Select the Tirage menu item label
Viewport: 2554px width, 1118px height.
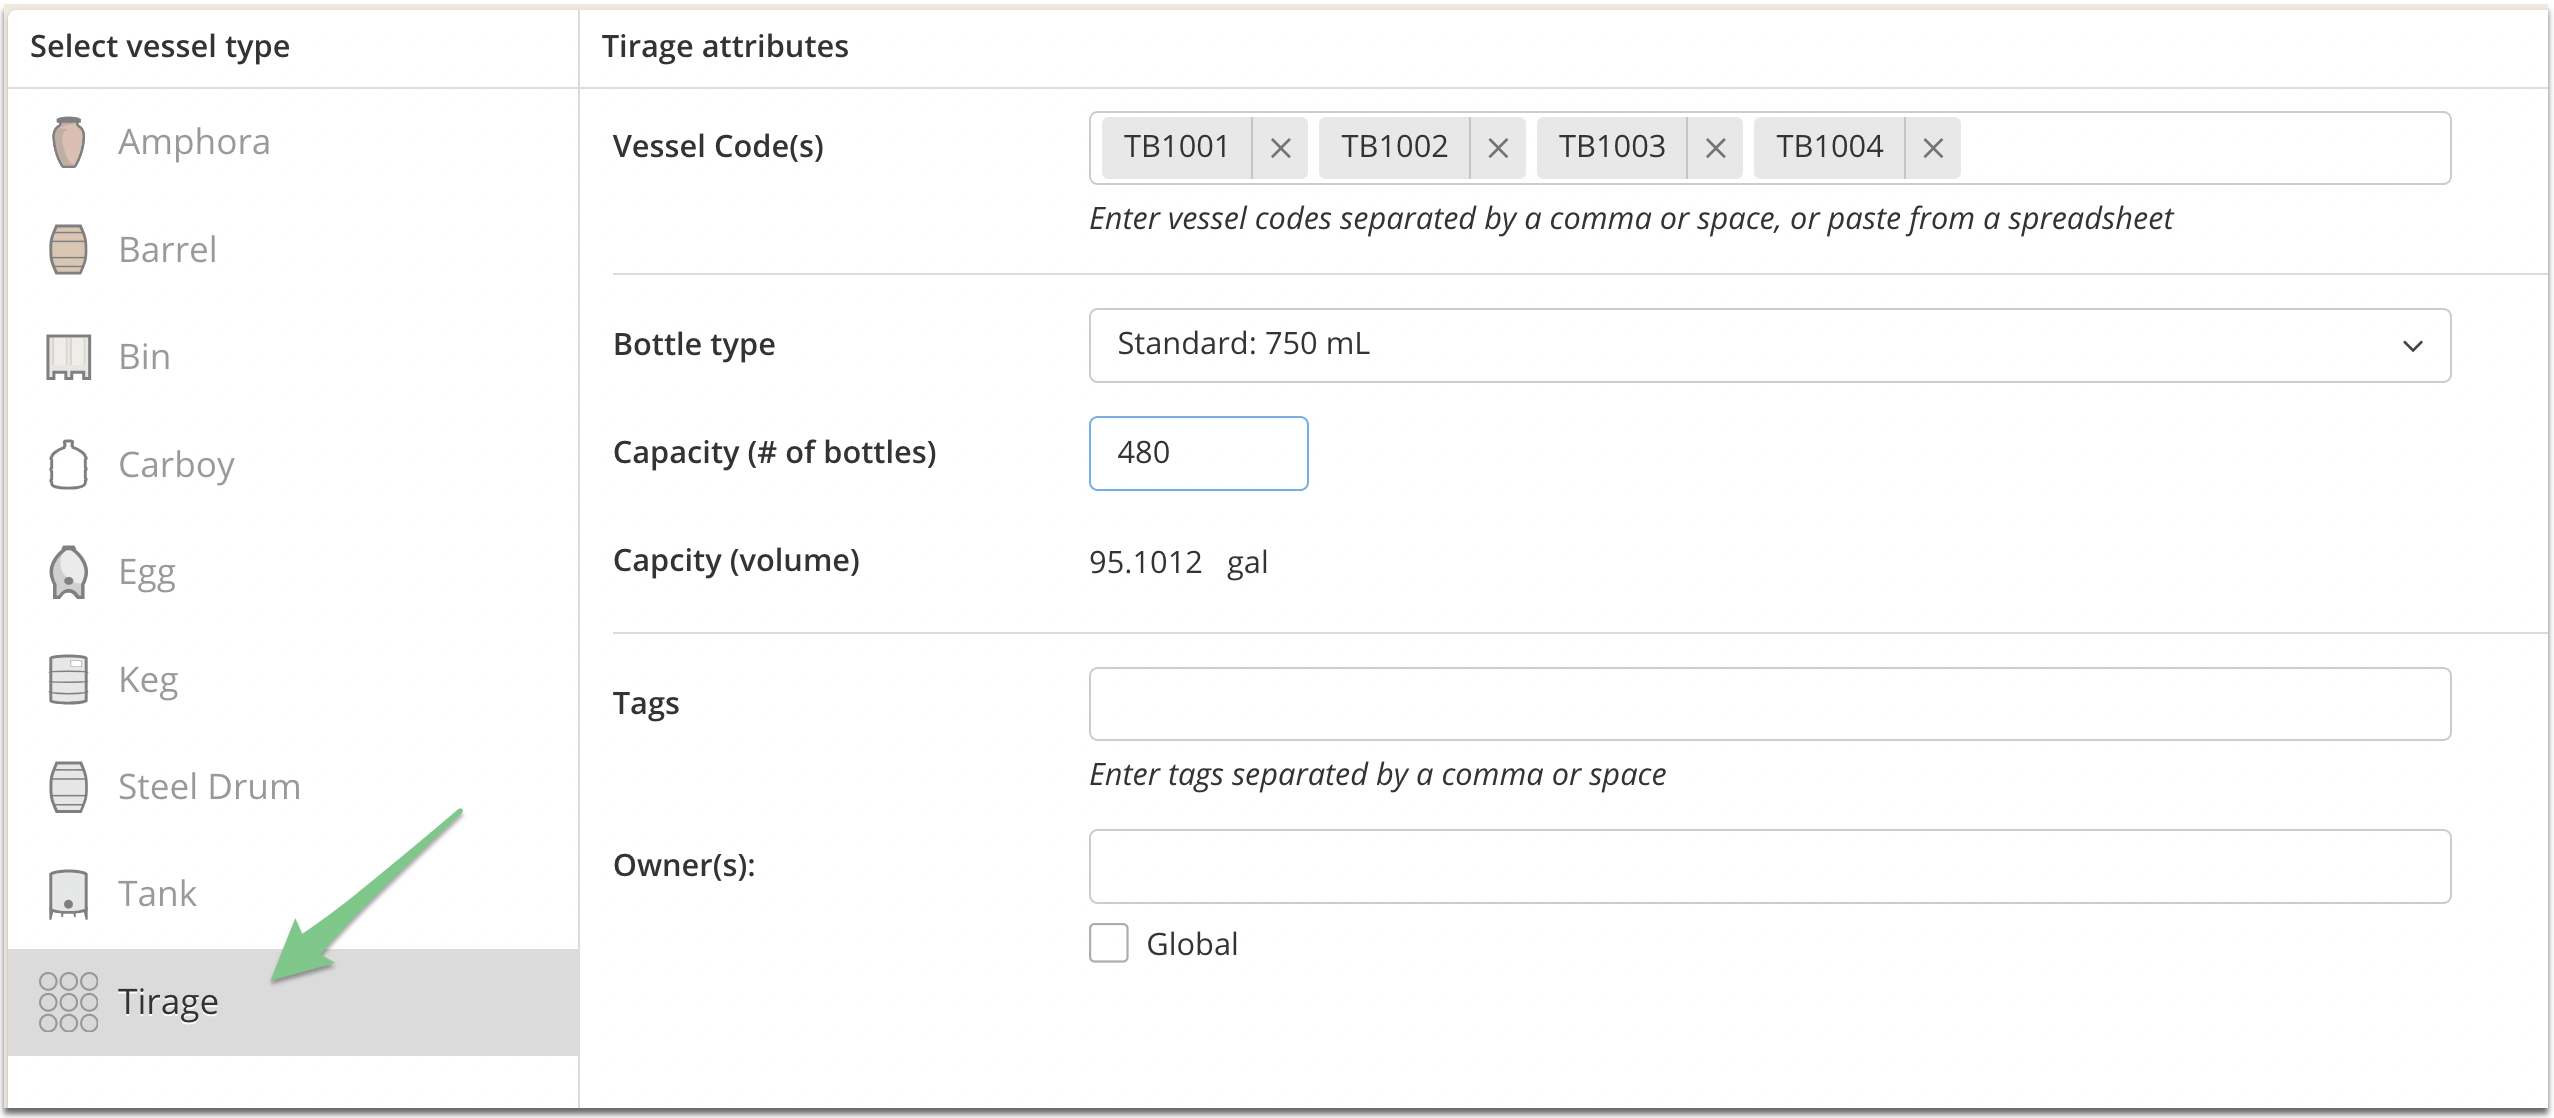click(x=168, y=1002)
